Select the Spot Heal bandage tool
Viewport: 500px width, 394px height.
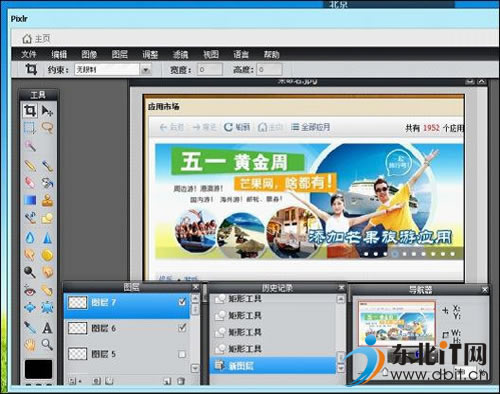[47, 291]
